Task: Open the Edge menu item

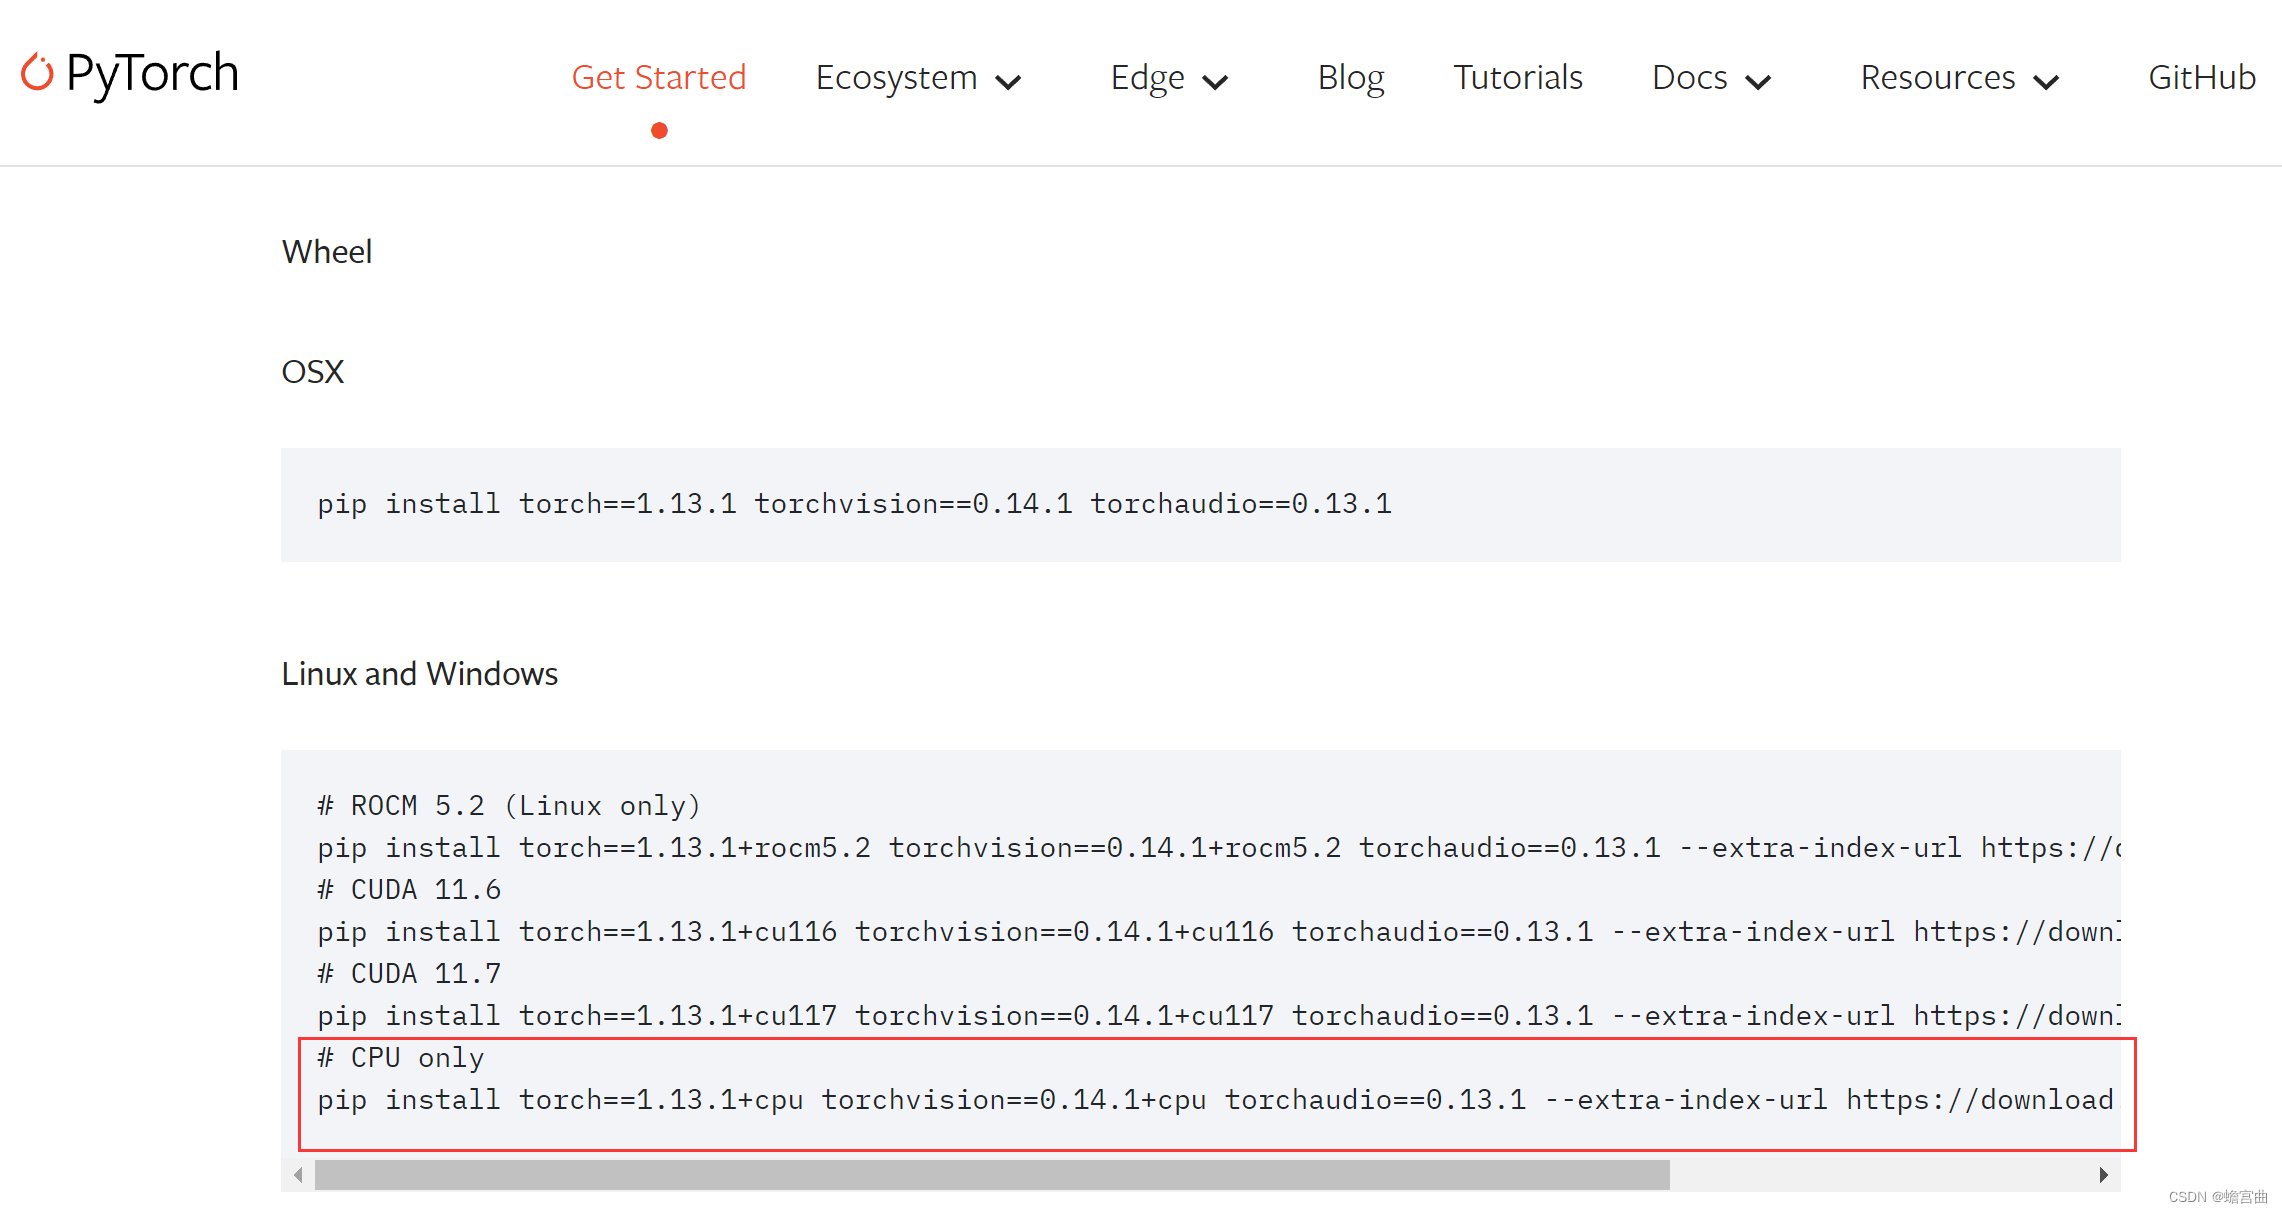Action: [1147, 77]
